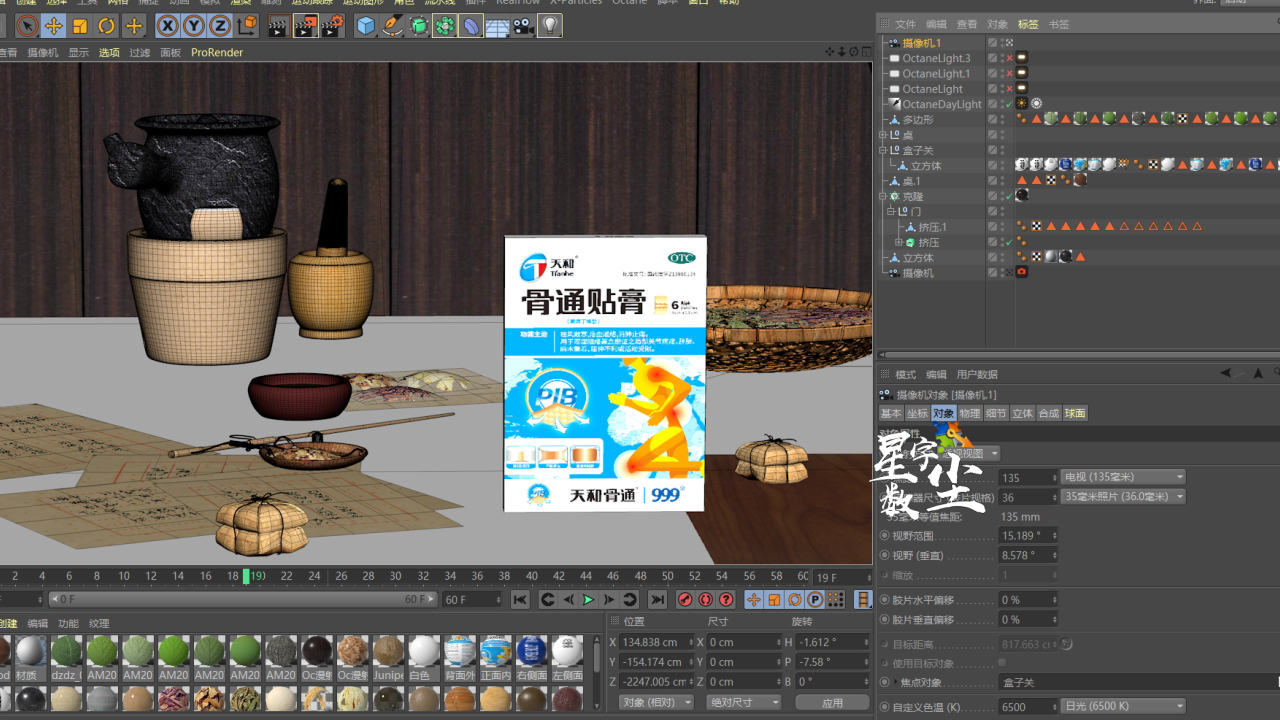Open the spline pen tool

(393, 26)
